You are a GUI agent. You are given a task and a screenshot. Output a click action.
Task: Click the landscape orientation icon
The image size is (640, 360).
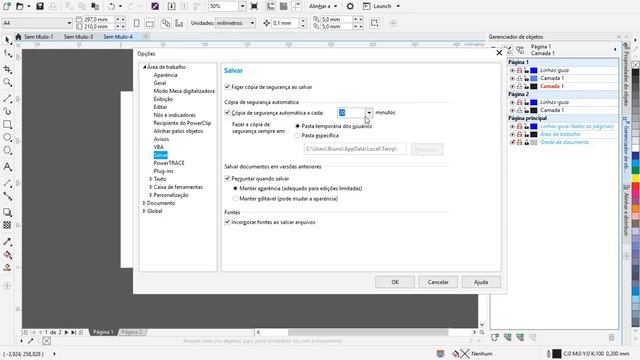[150, 23]
